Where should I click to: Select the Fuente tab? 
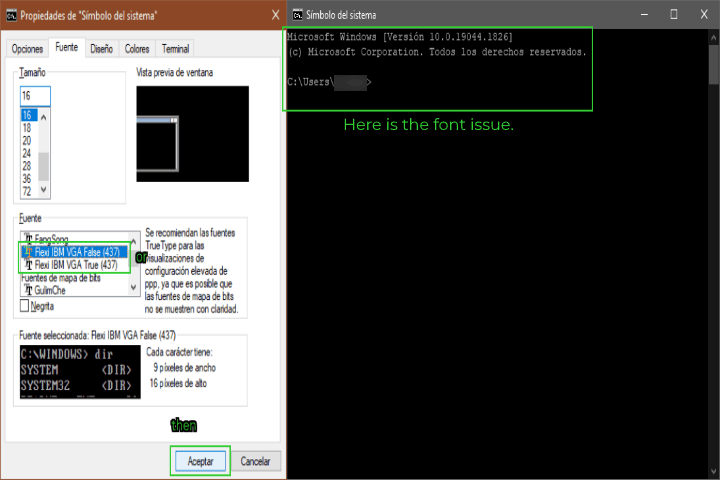pyautogui.click(x=67, y=47)
